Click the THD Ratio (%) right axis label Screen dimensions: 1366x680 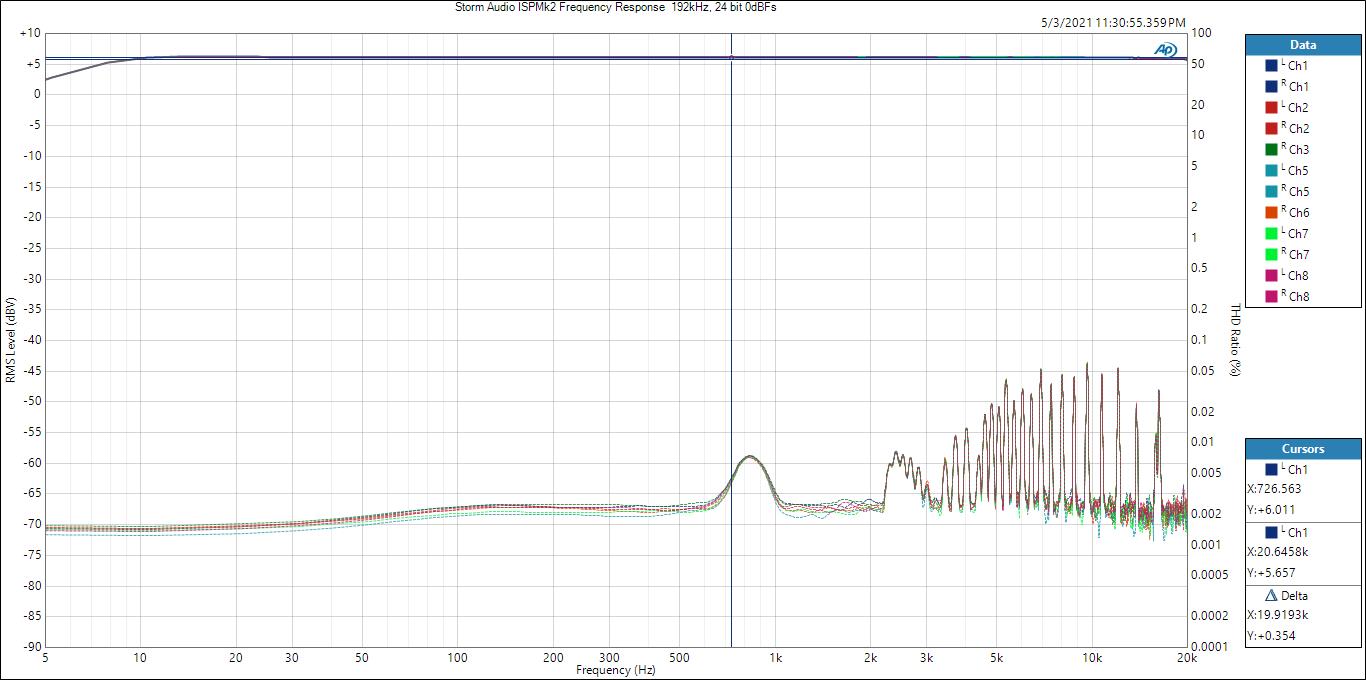(x=1235, y=340)
